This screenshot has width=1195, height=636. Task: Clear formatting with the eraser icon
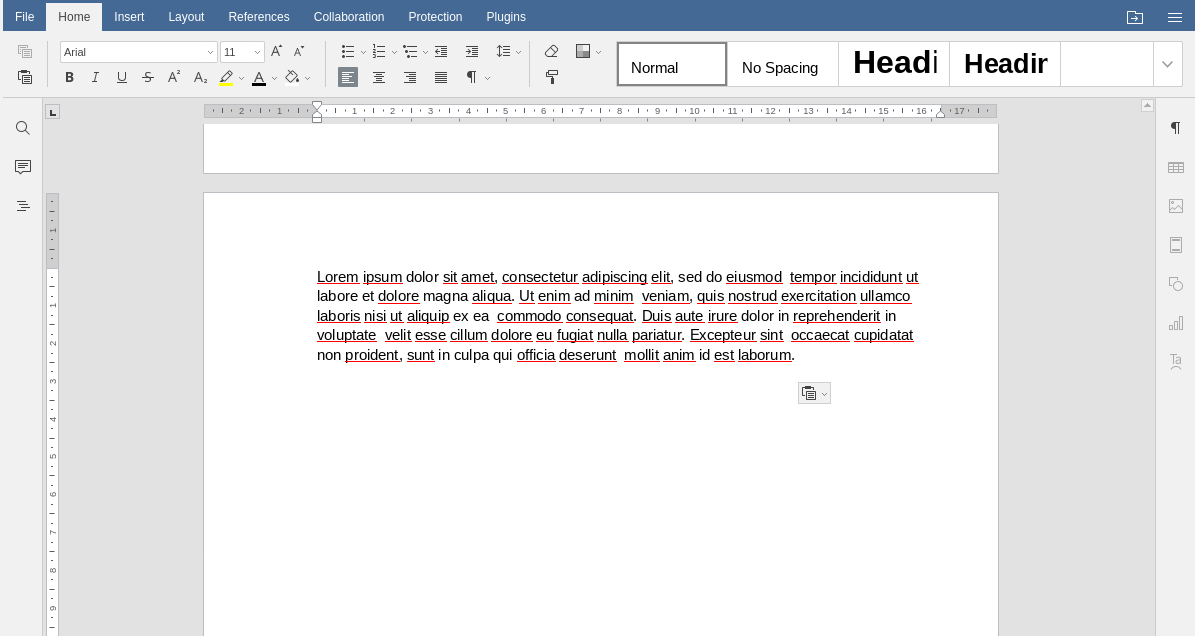(552, 51)
